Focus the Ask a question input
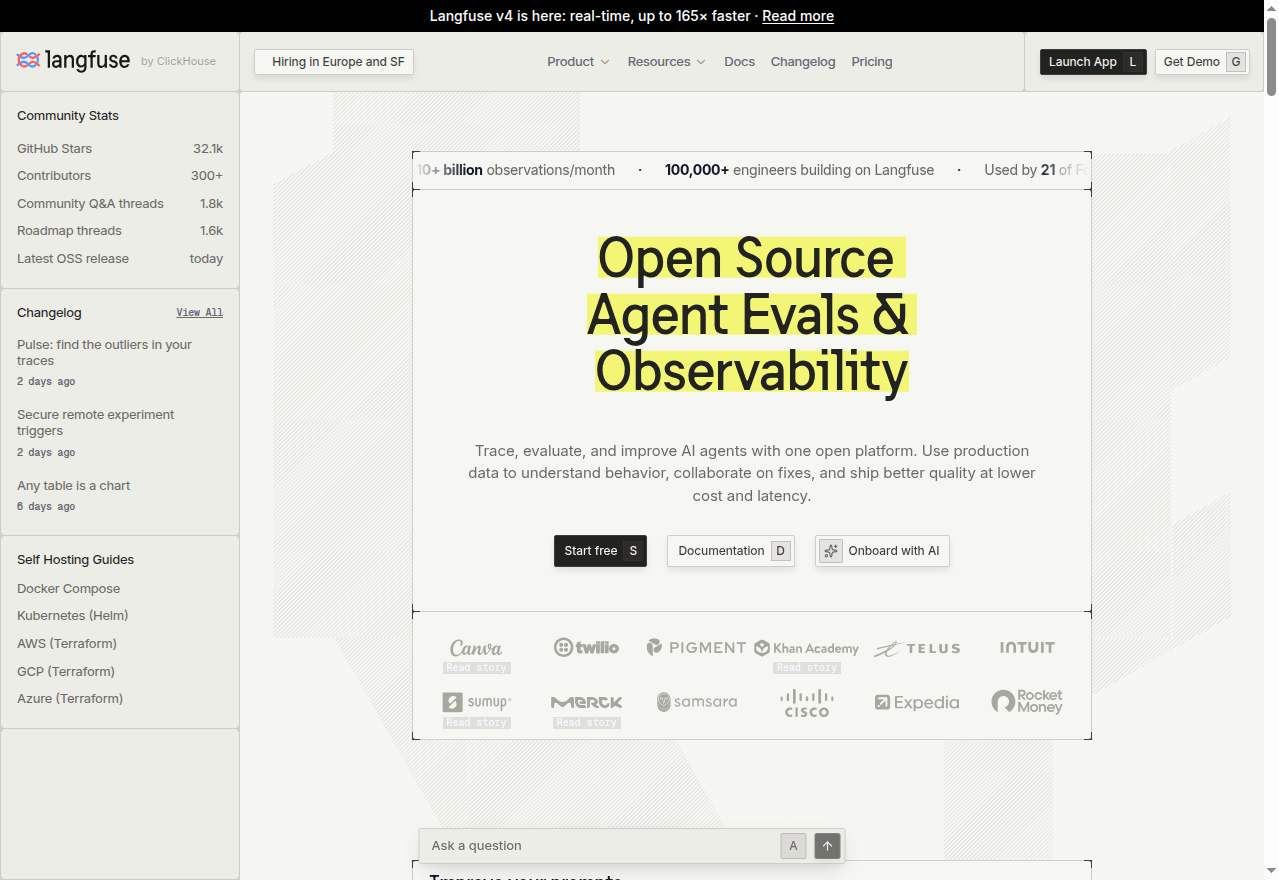The width and height of the screenshot is (1279, 880). [x=600, y=846]
